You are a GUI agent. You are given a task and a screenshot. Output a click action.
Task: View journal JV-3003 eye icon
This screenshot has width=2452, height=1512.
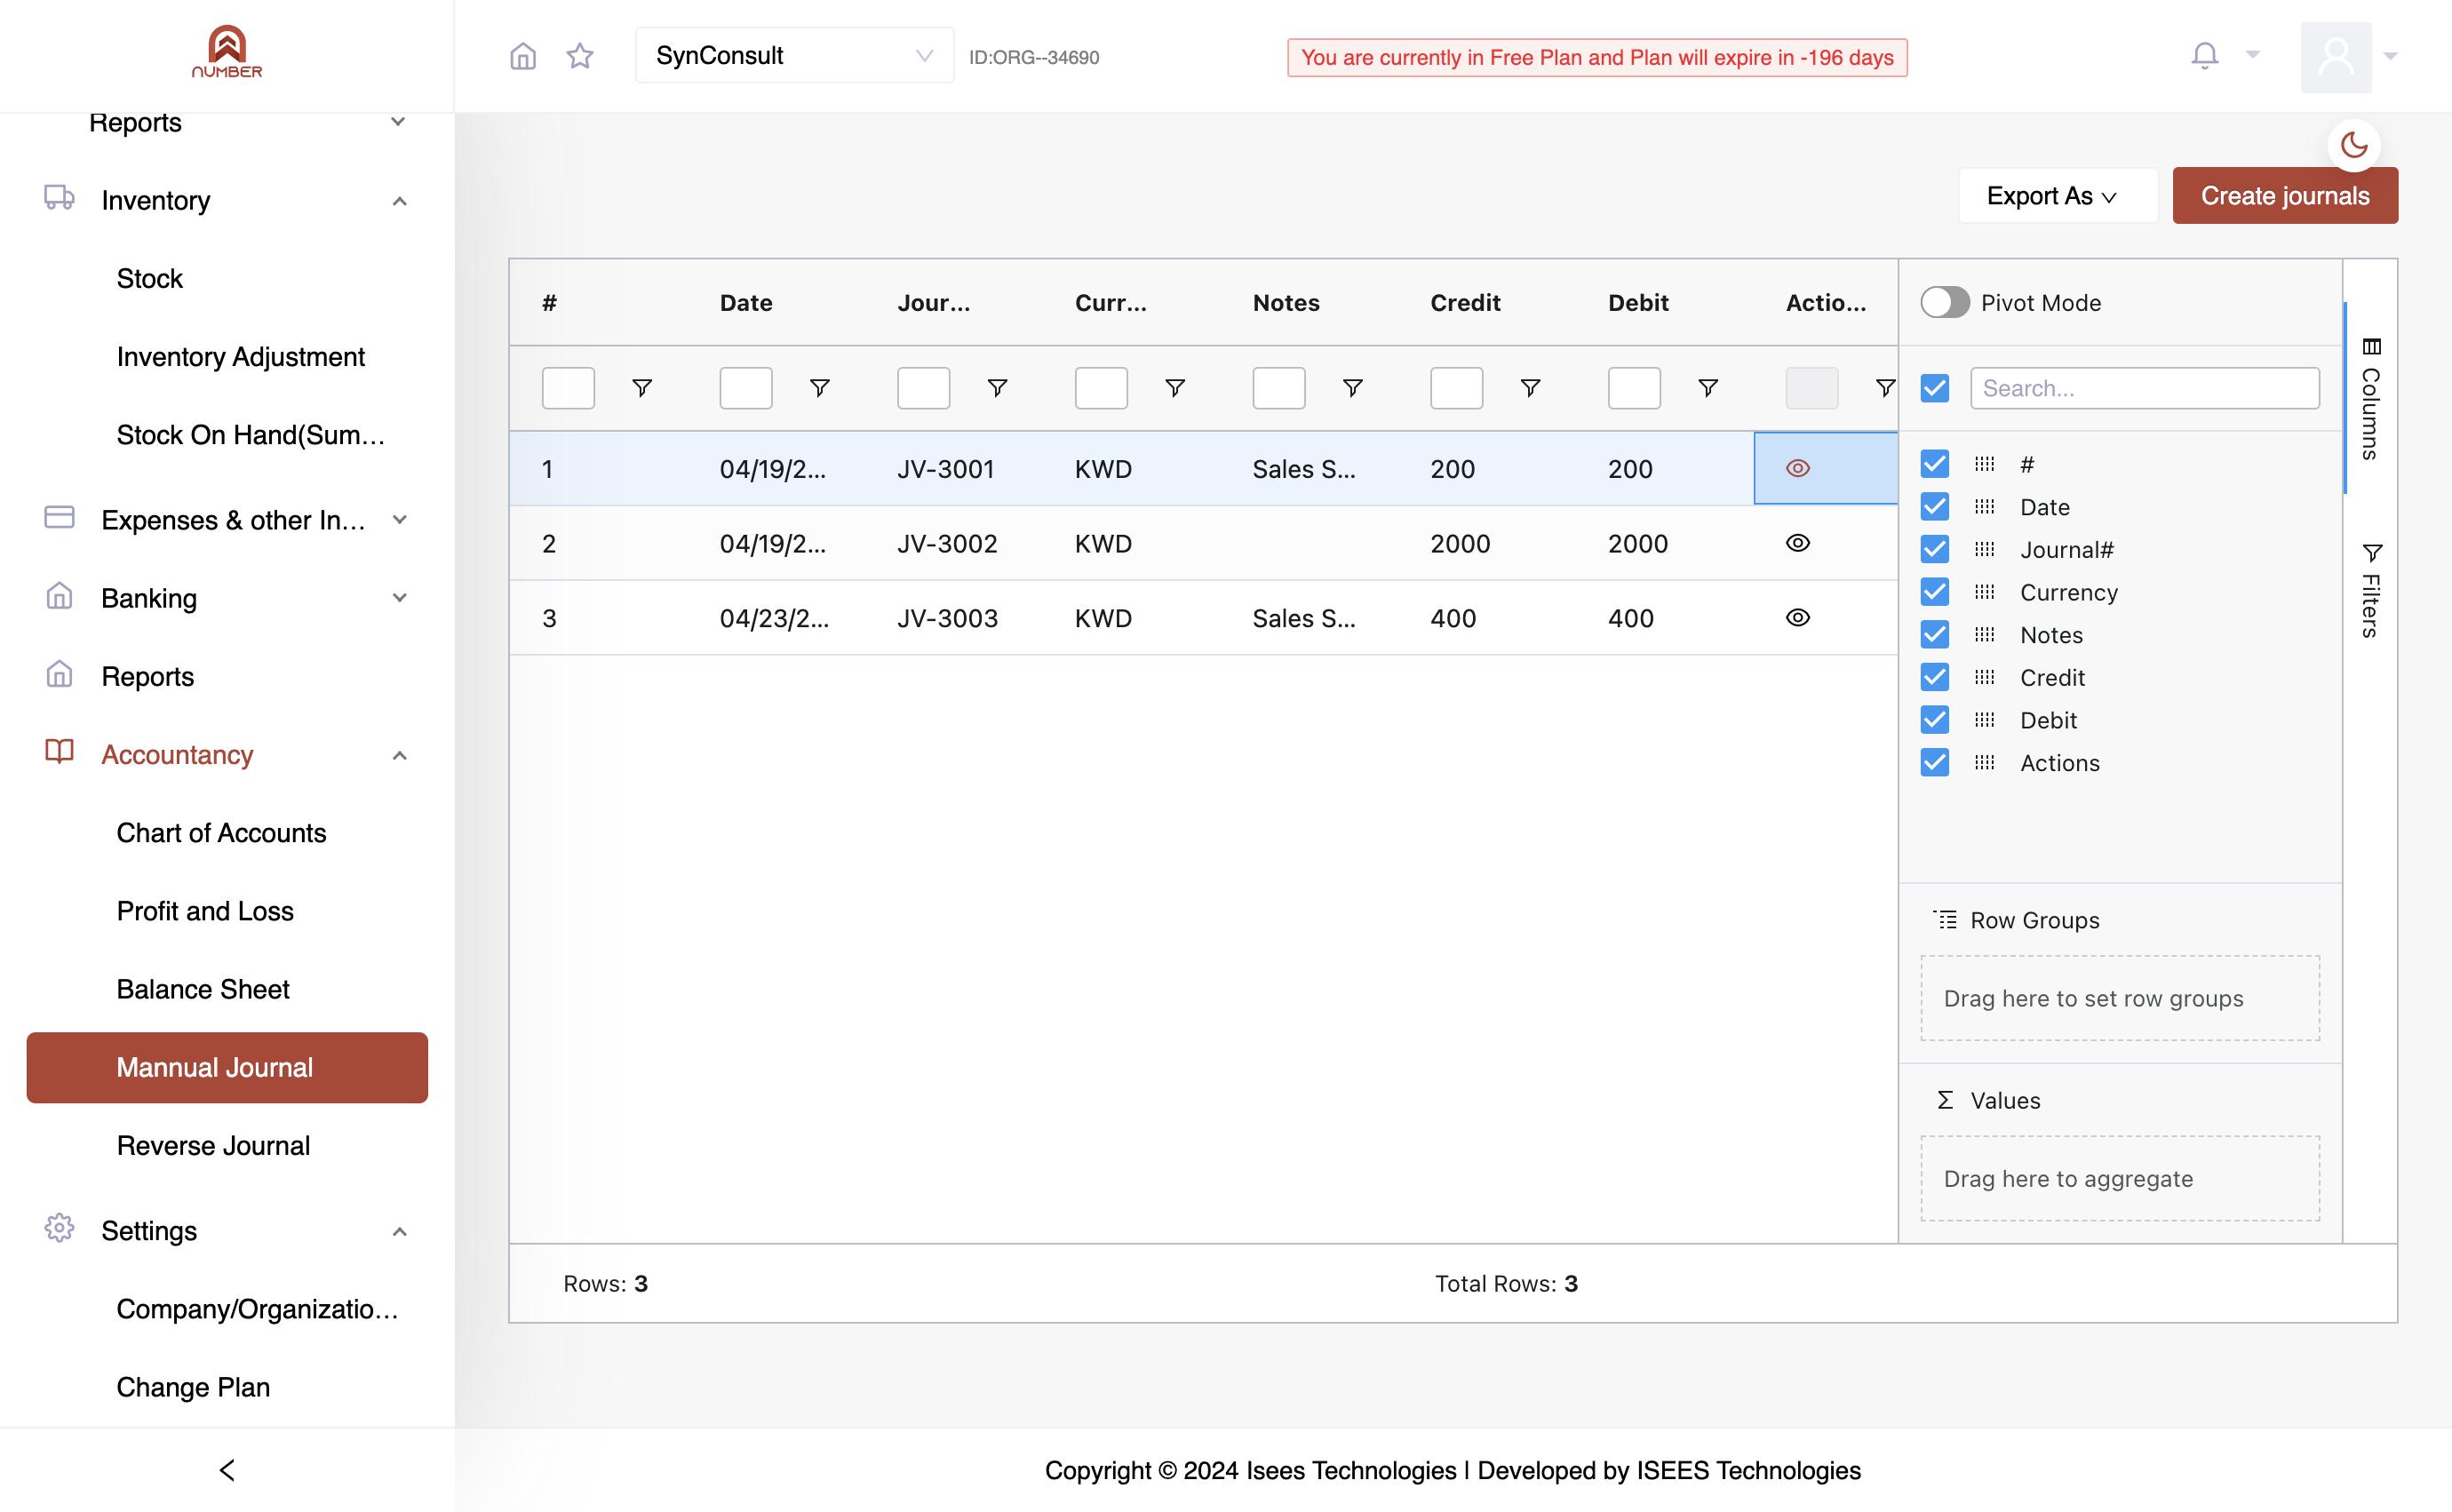tap(1798, 618)
